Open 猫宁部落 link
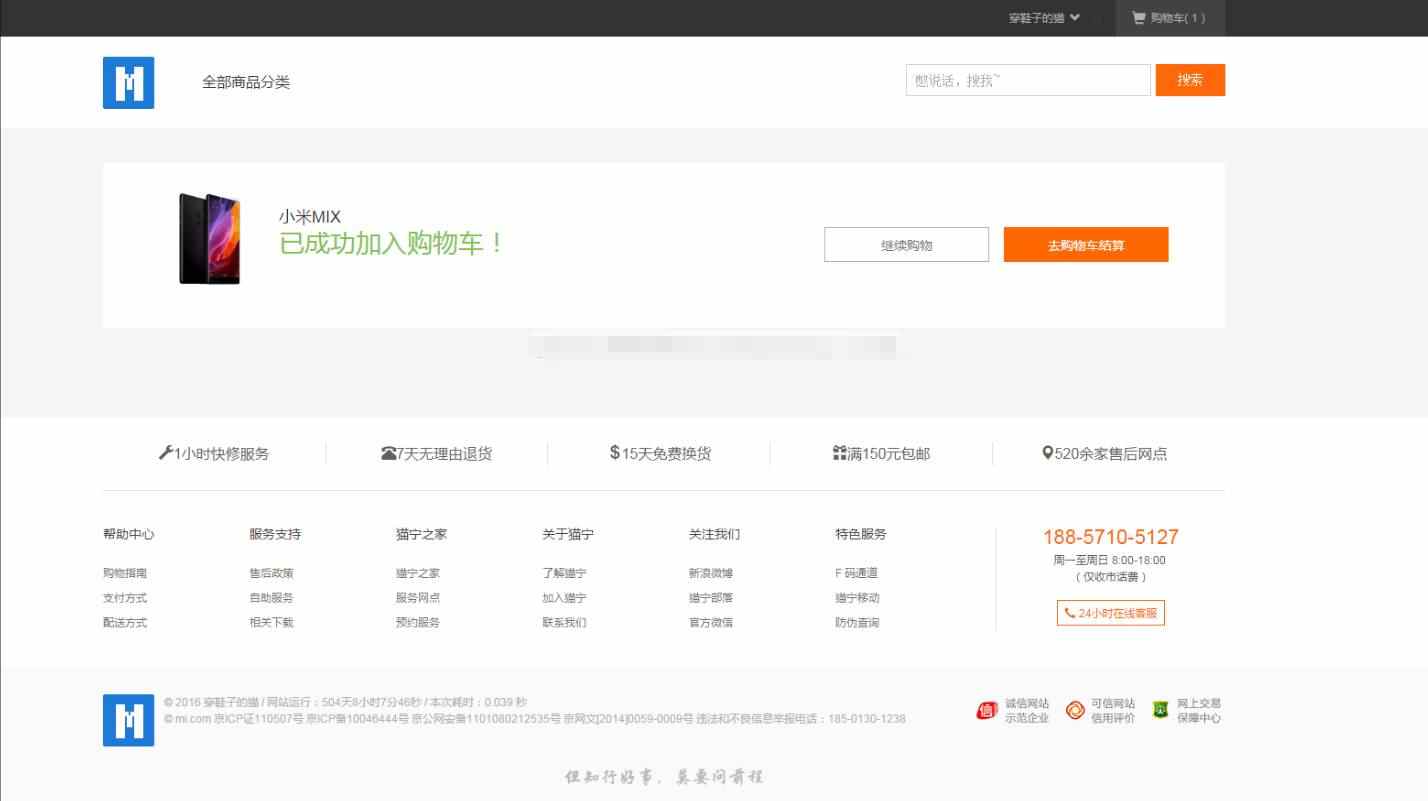The image size is (1428, 801). coord(711,598)
